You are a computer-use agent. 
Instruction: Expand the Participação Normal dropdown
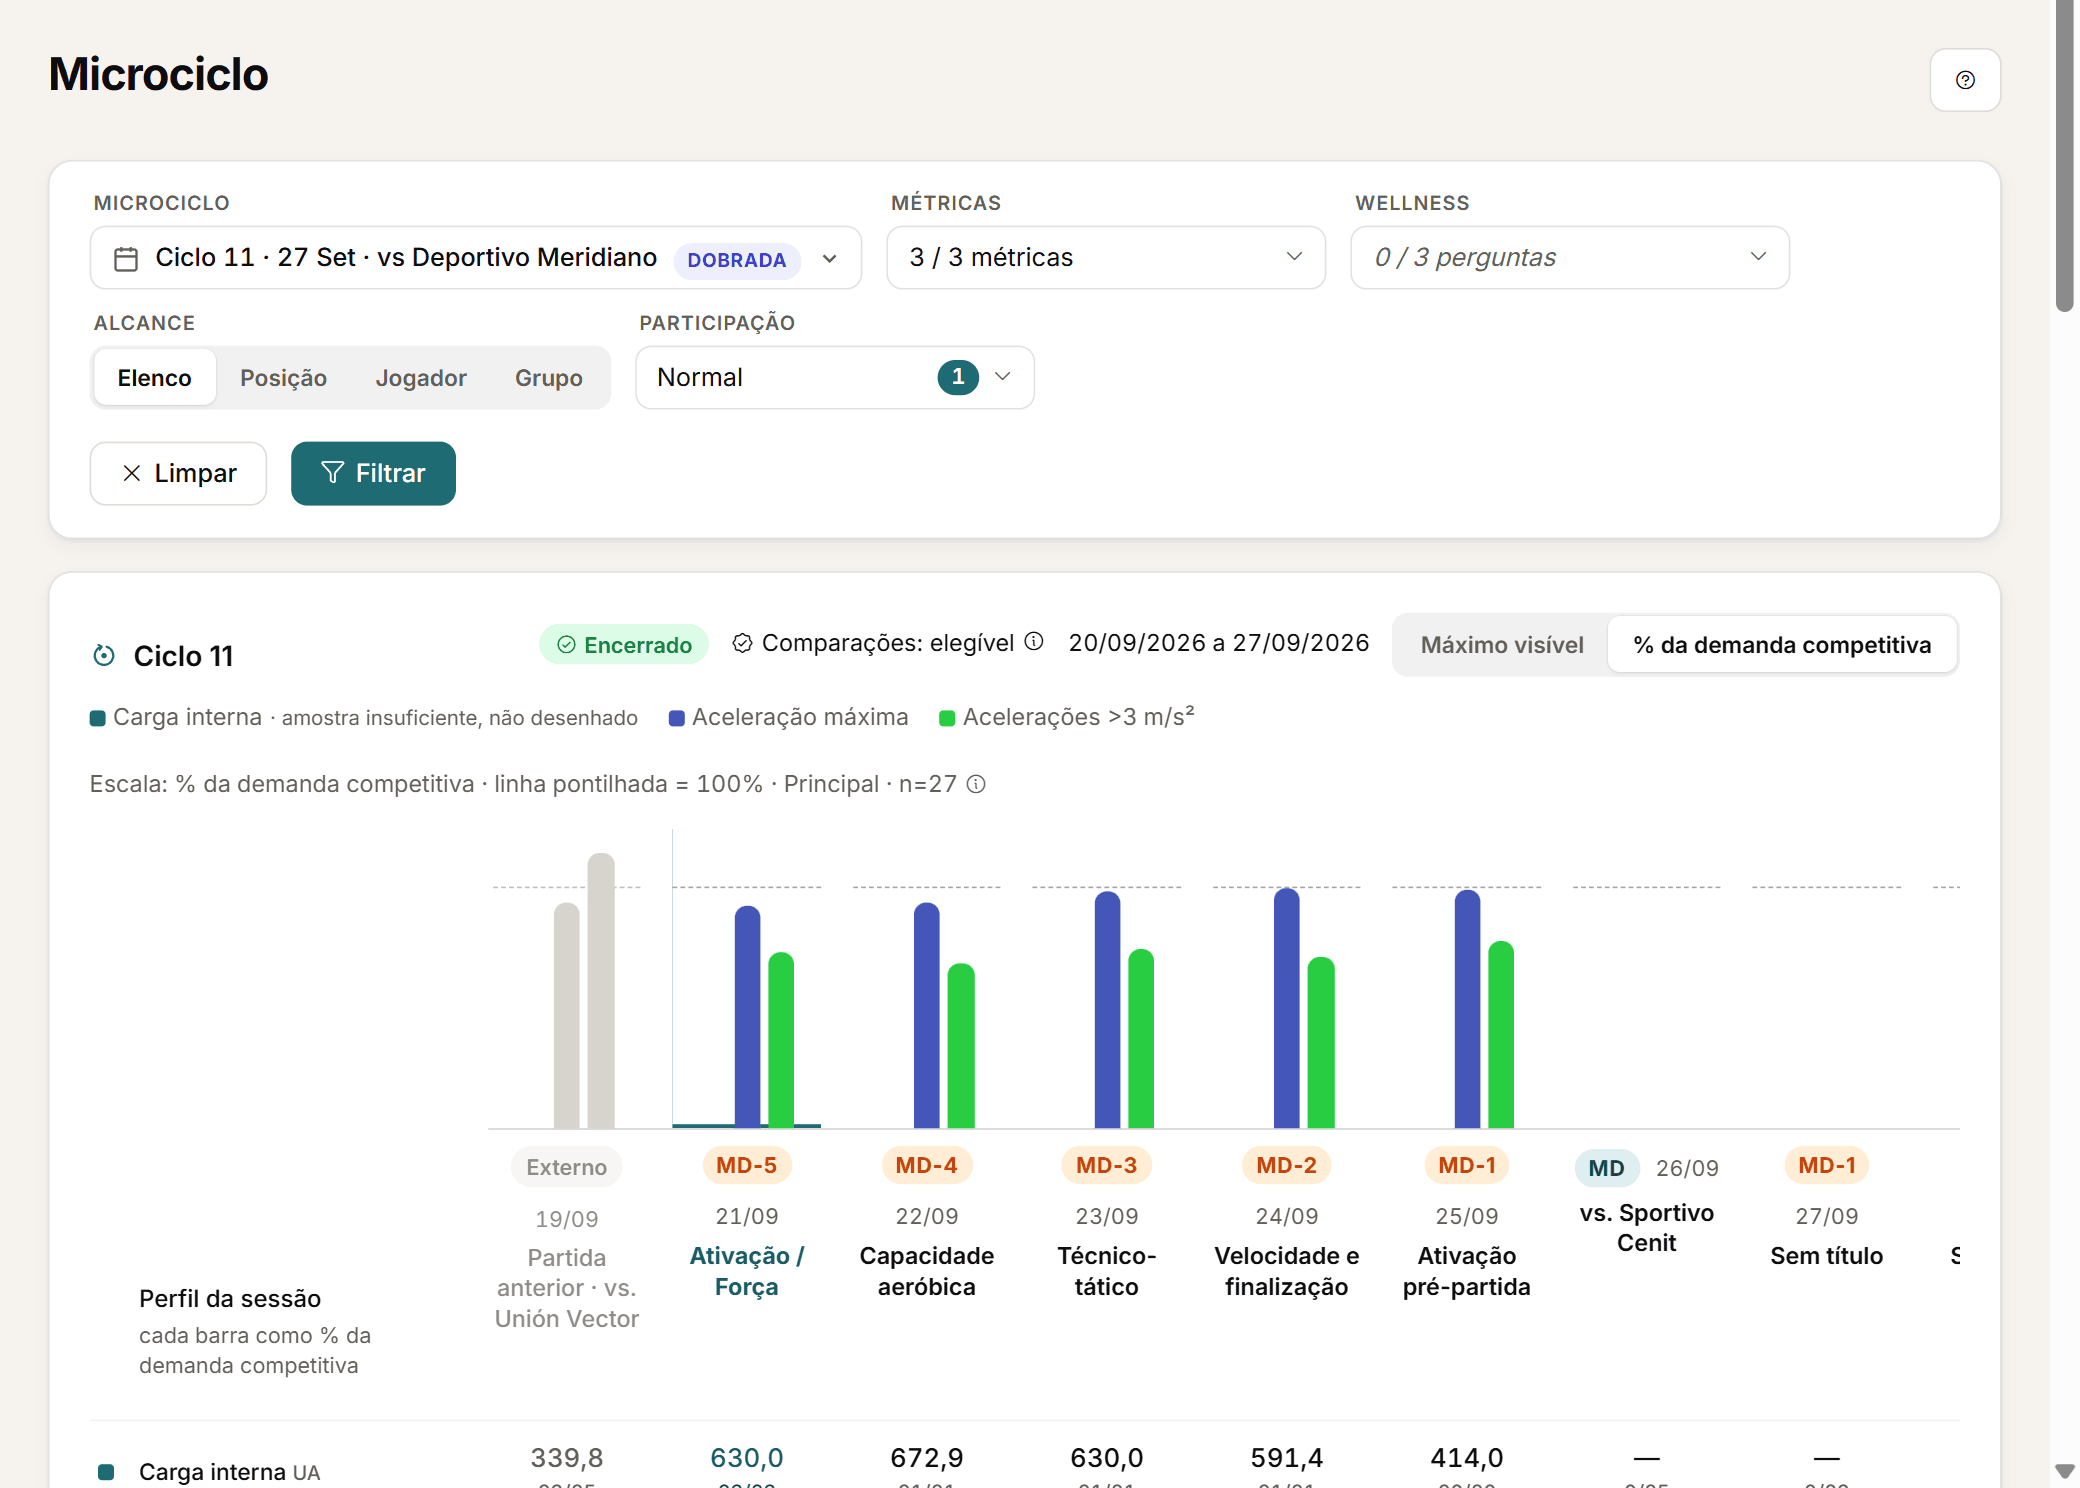[834, 378]
